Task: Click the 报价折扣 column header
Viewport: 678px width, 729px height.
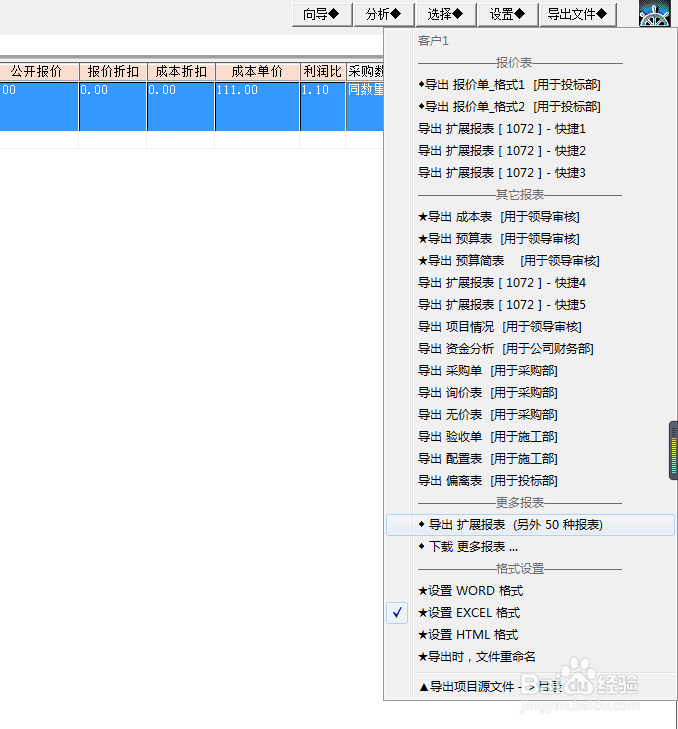Action: pyautogui.click(x=113, y=72)
